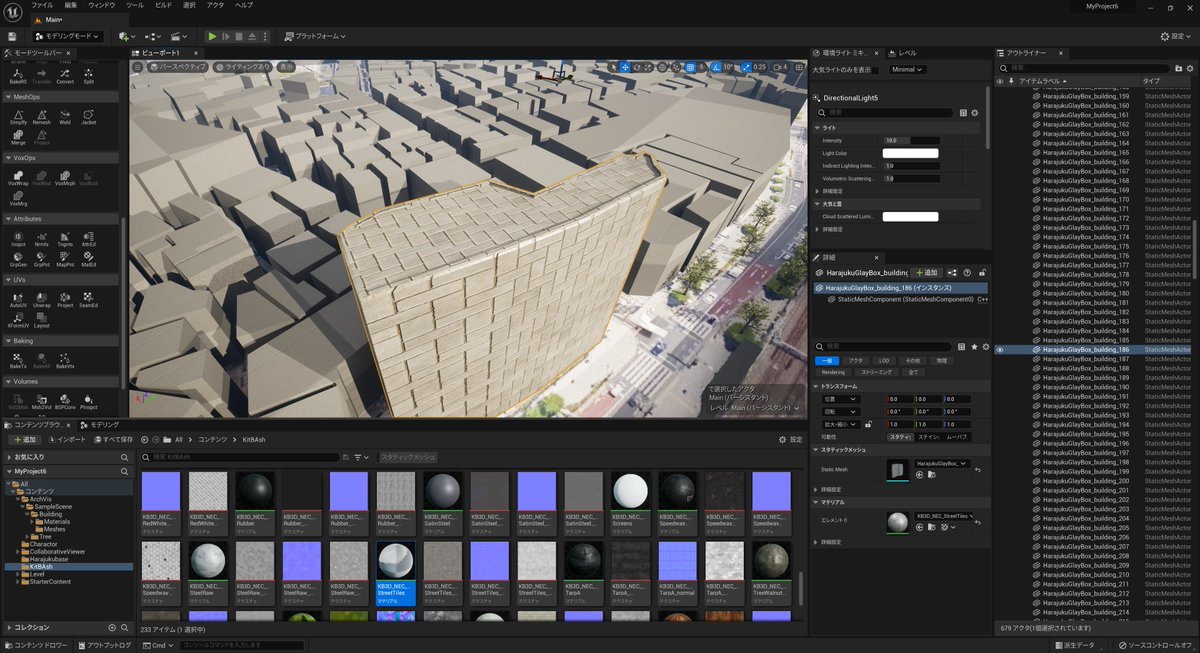The height and width of the screenshot is (653, 1200).
Task: Open the viewport hamburger options menu
Action: [x=139, y=67]
